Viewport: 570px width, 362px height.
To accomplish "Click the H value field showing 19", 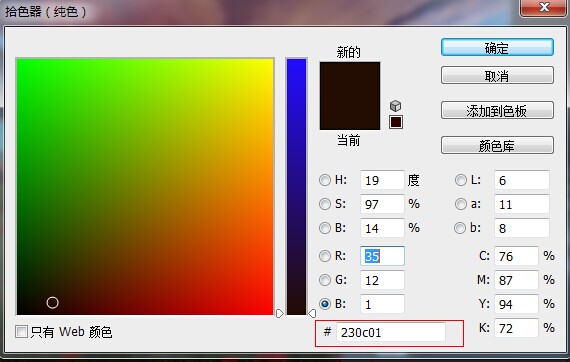I will click(x=382, y=180).
